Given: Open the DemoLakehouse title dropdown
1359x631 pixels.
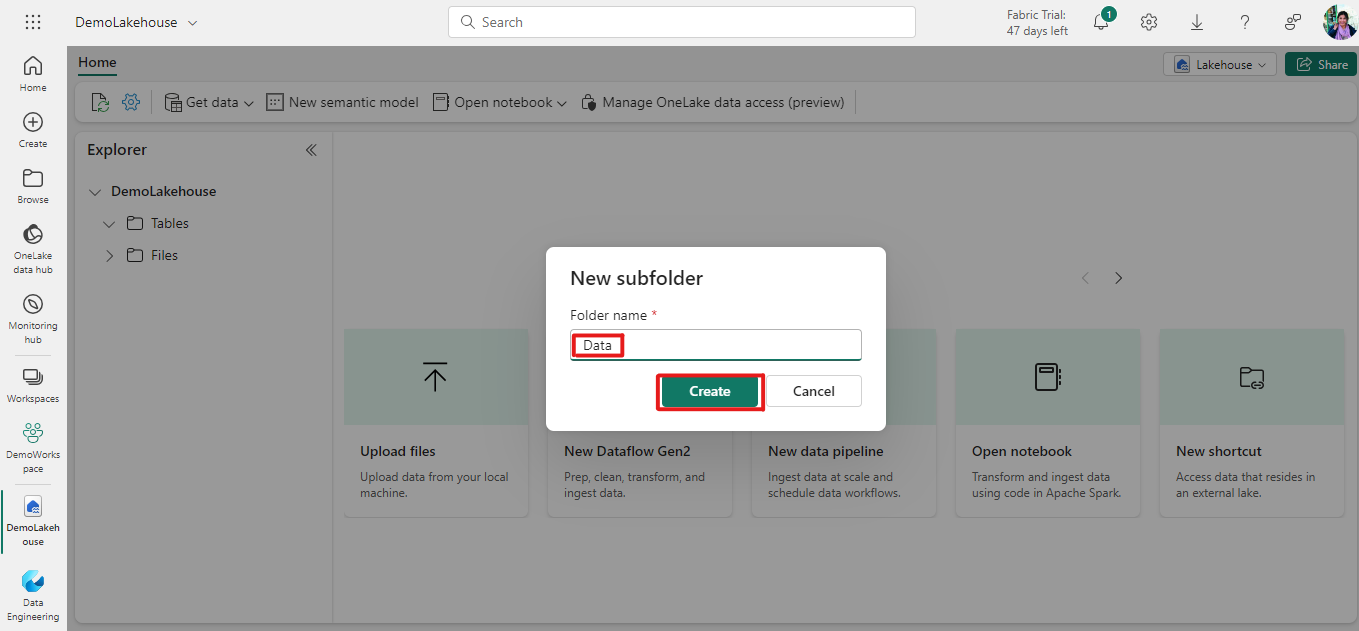Looking at the screenshot, I should click(x=136, y=22).
